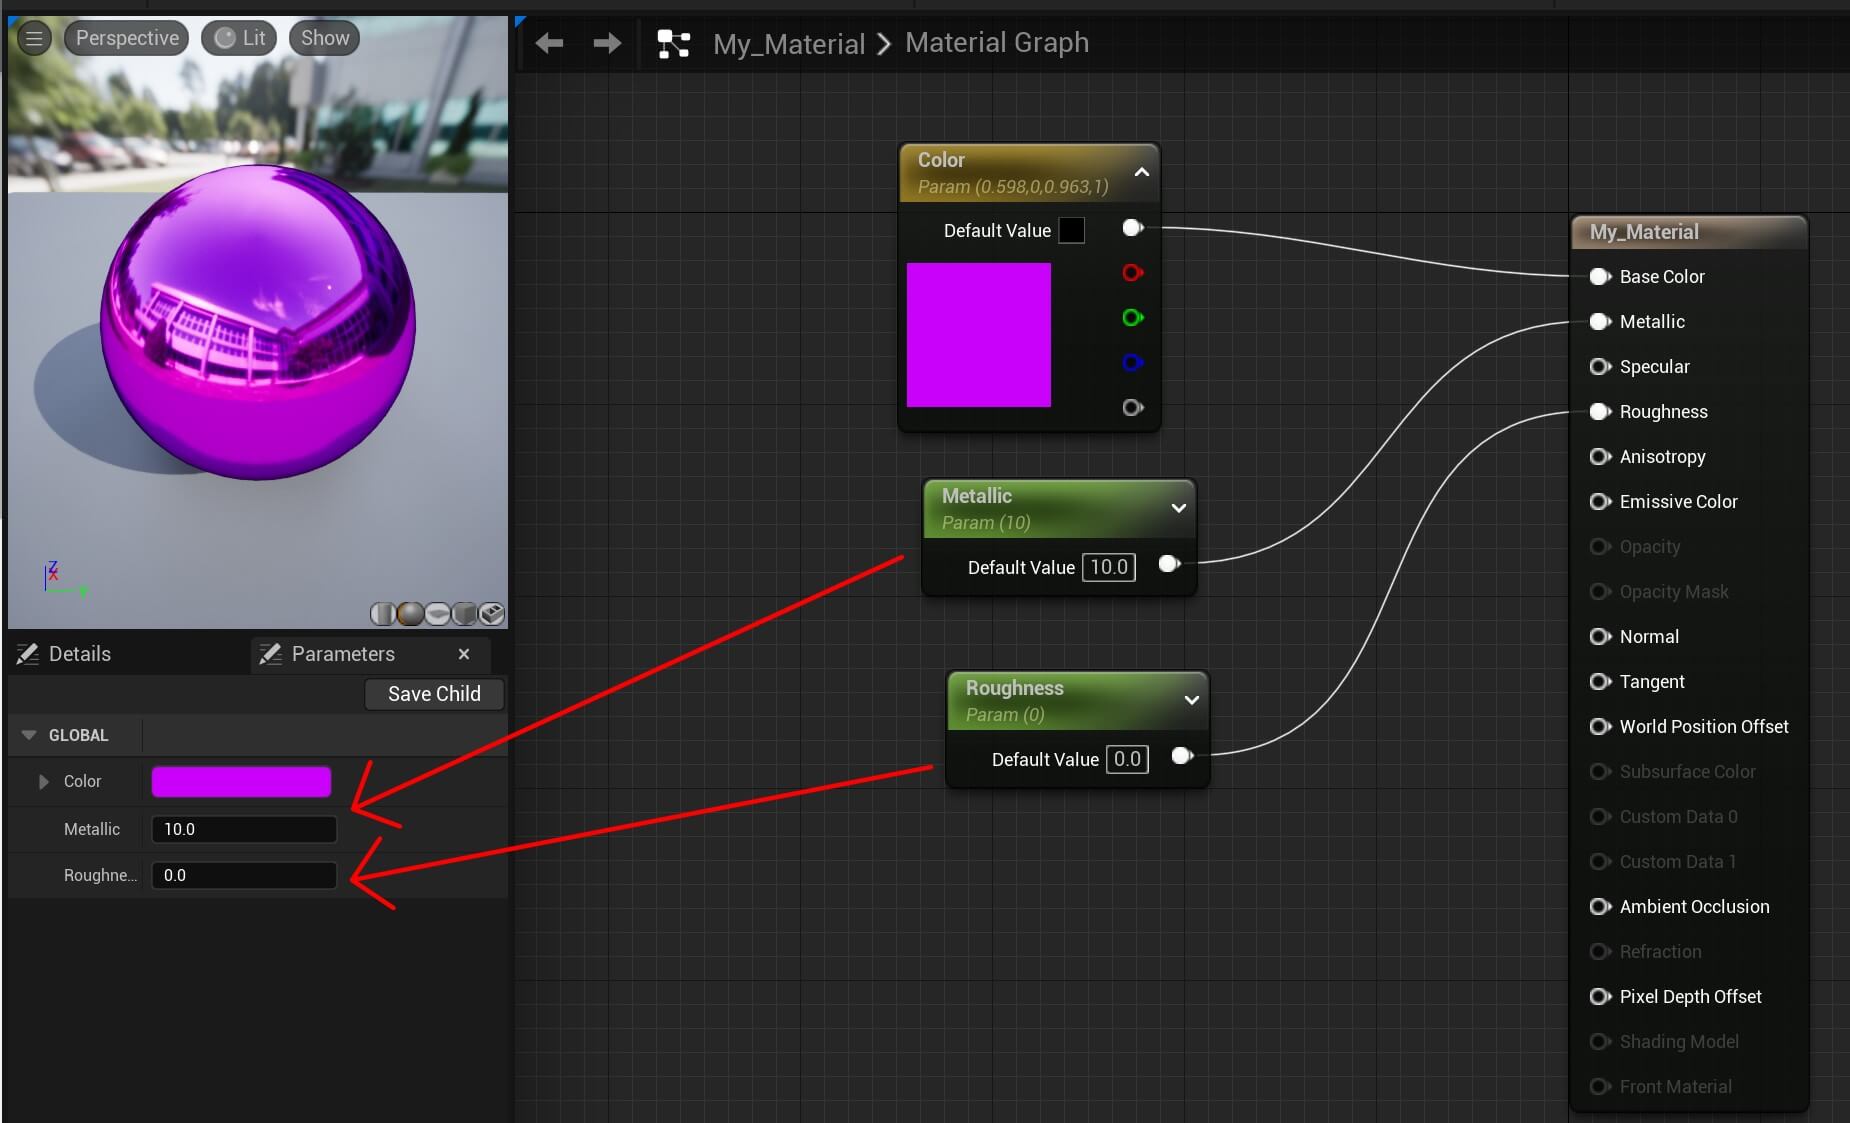
Task: Select the cylinder preview mesh icon
Action: (x=383, y=613)
